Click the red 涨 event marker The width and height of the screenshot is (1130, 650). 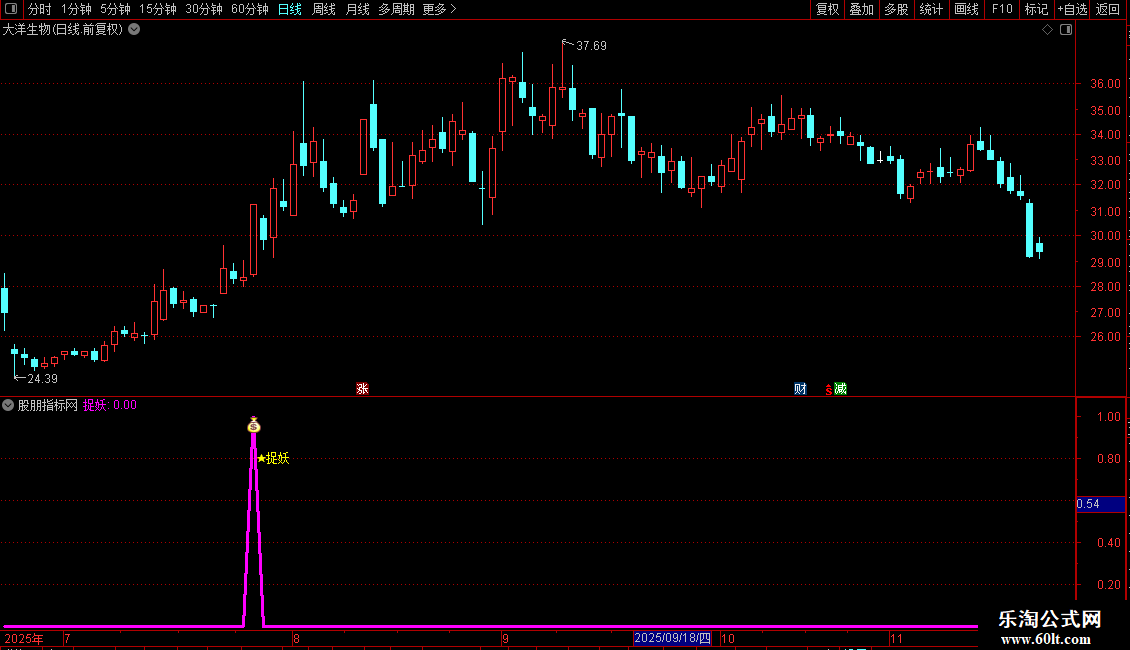click(x=362, y=388)
